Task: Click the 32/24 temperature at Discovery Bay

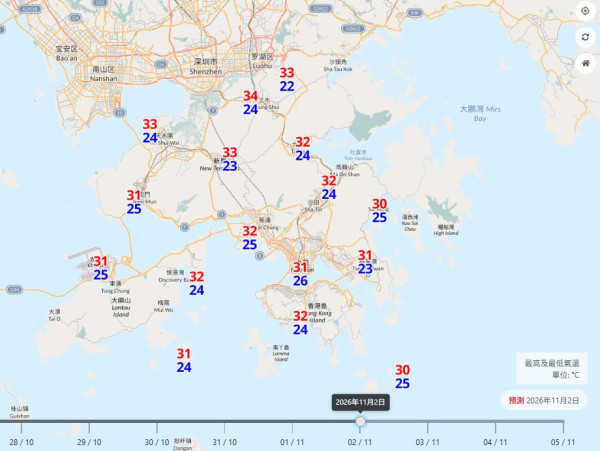Action: (x=197, y=283)
